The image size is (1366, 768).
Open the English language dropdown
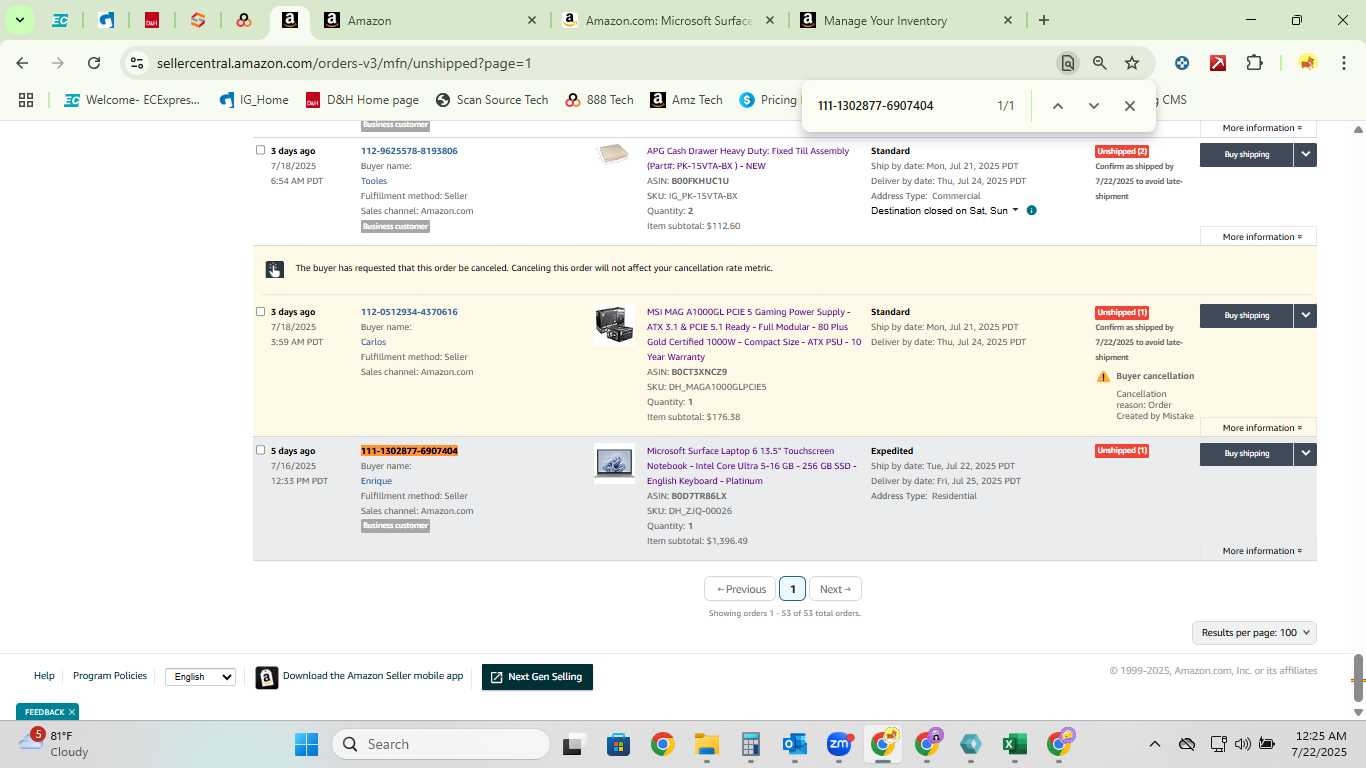pos(200,677)
